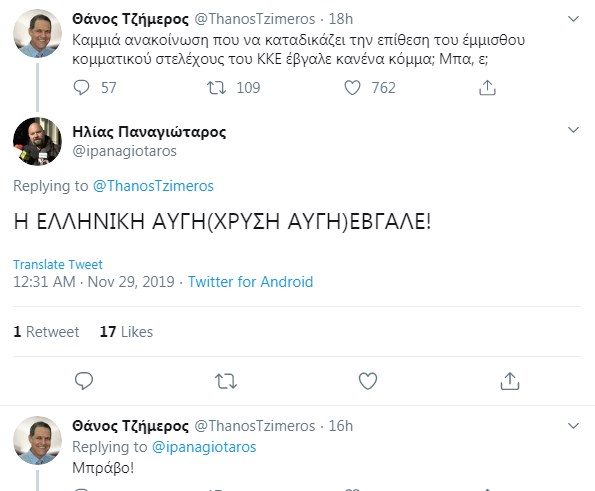View the 1 Retweet list
Image resolution: width=595 pixels, height=491 pixels.
46,332
